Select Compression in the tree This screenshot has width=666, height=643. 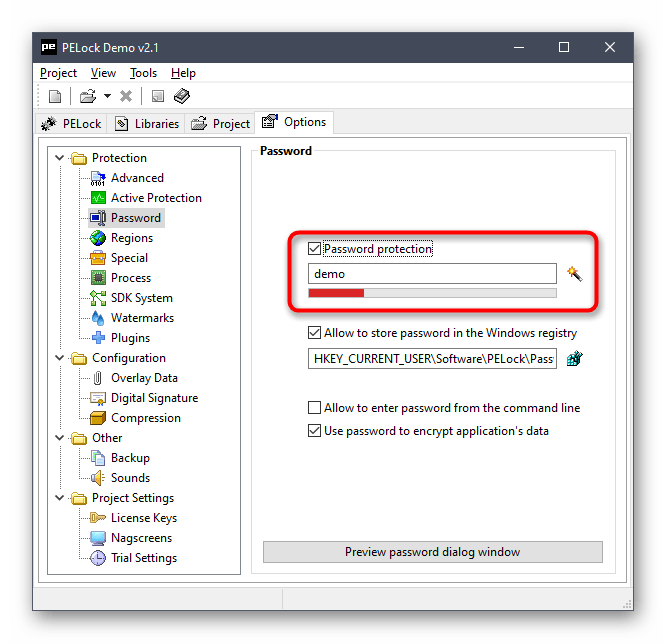146,418
